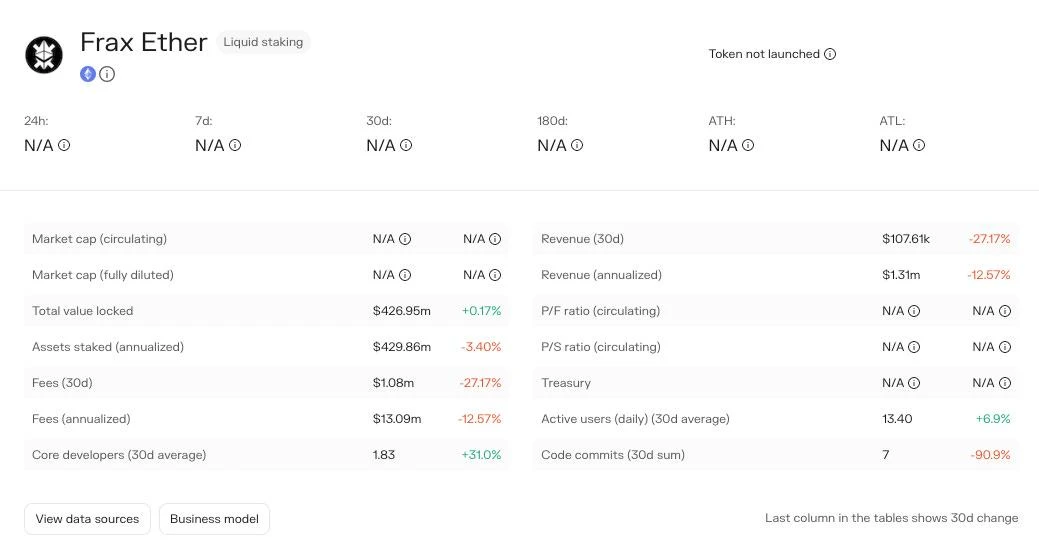Click the info icon beside 24h N/A
Viewport: 1039px width, 553px height.
pos(64,145)
